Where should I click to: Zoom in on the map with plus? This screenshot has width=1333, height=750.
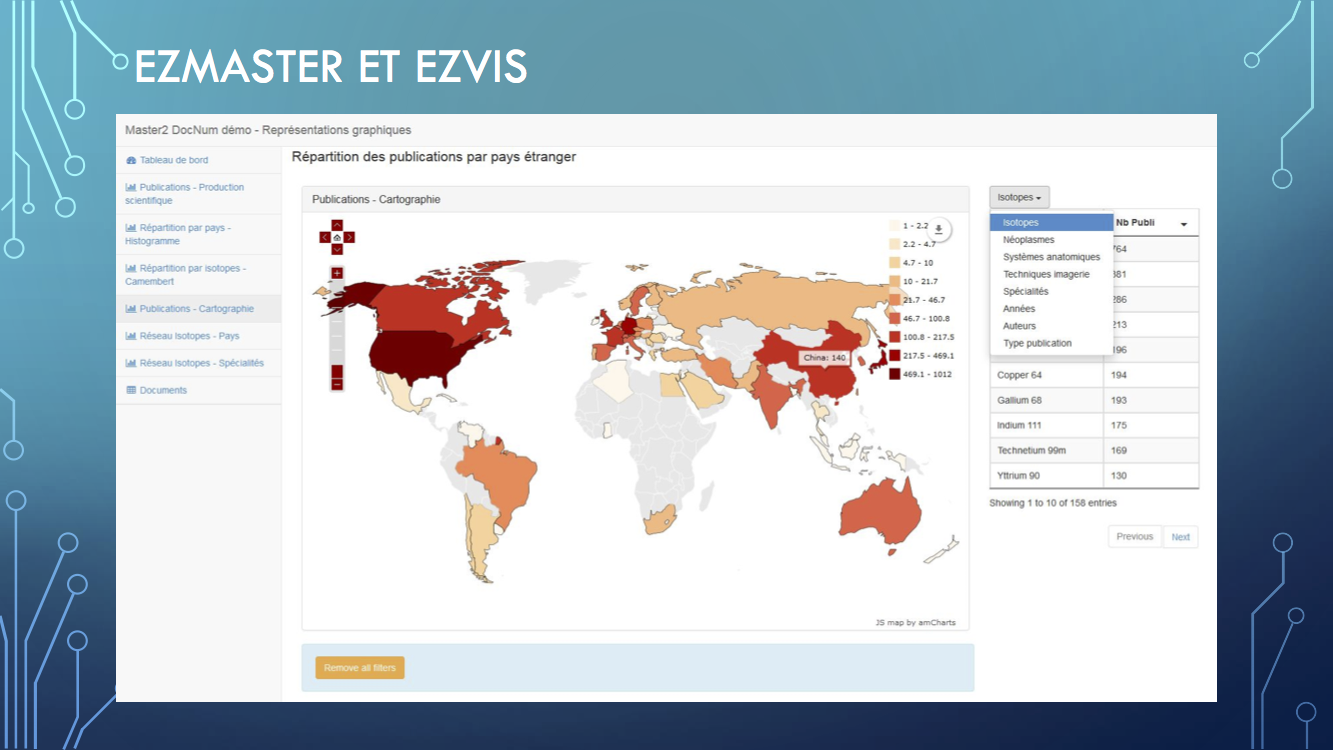337,273
